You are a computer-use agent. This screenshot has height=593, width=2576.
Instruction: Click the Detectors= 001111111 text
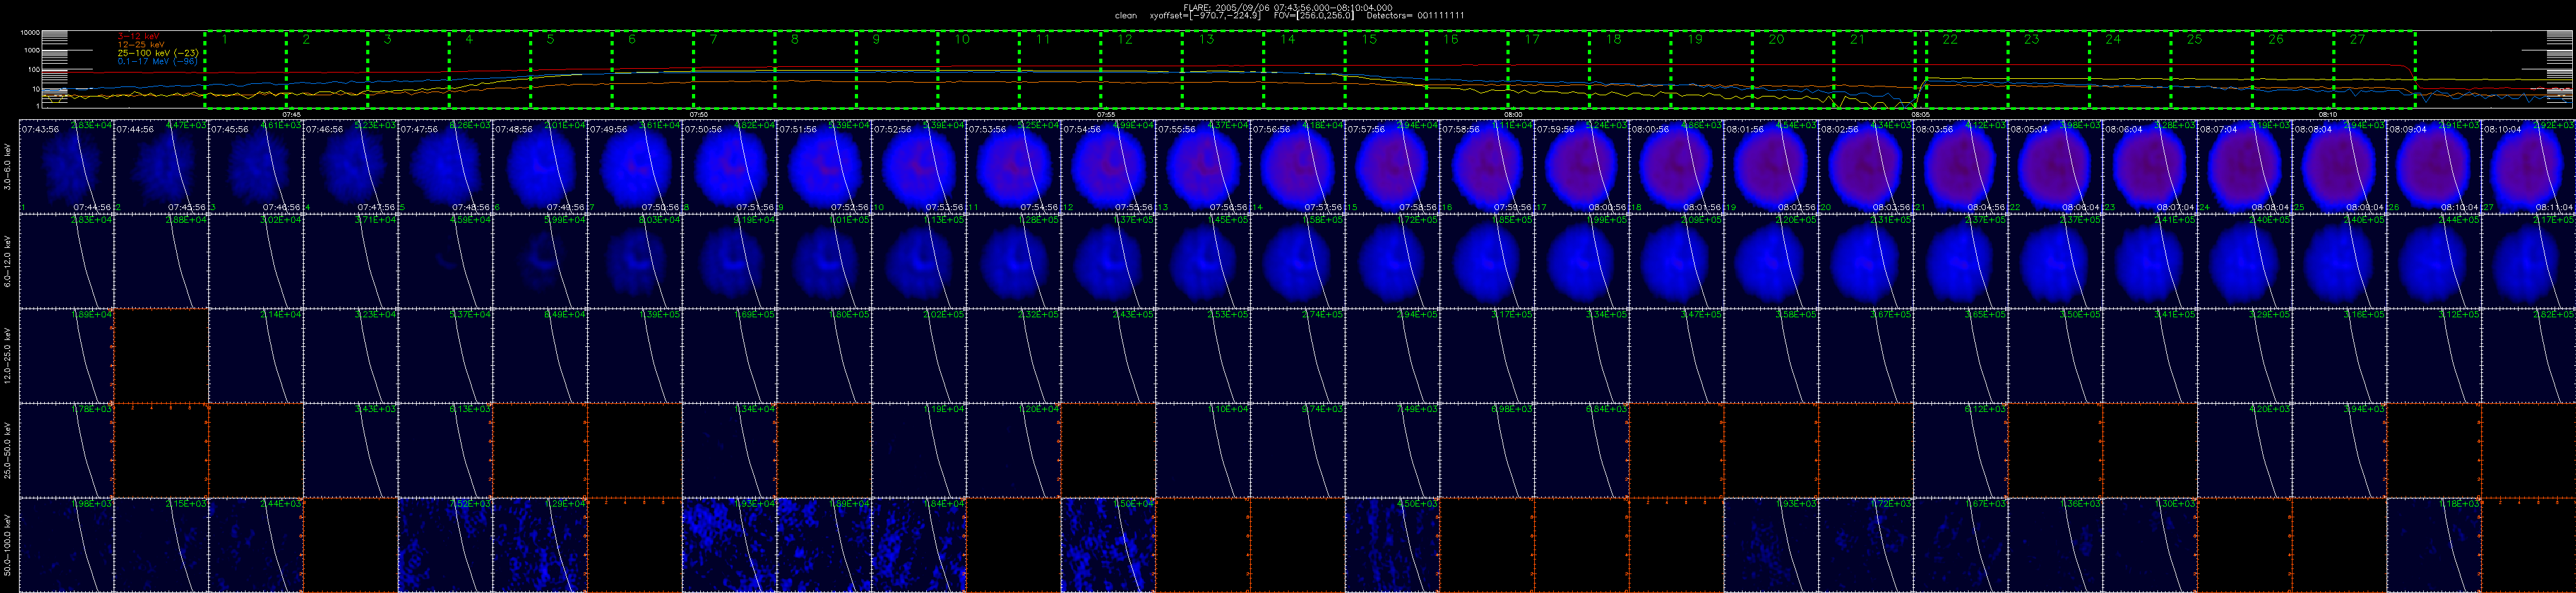click(x=1417, y=15)
